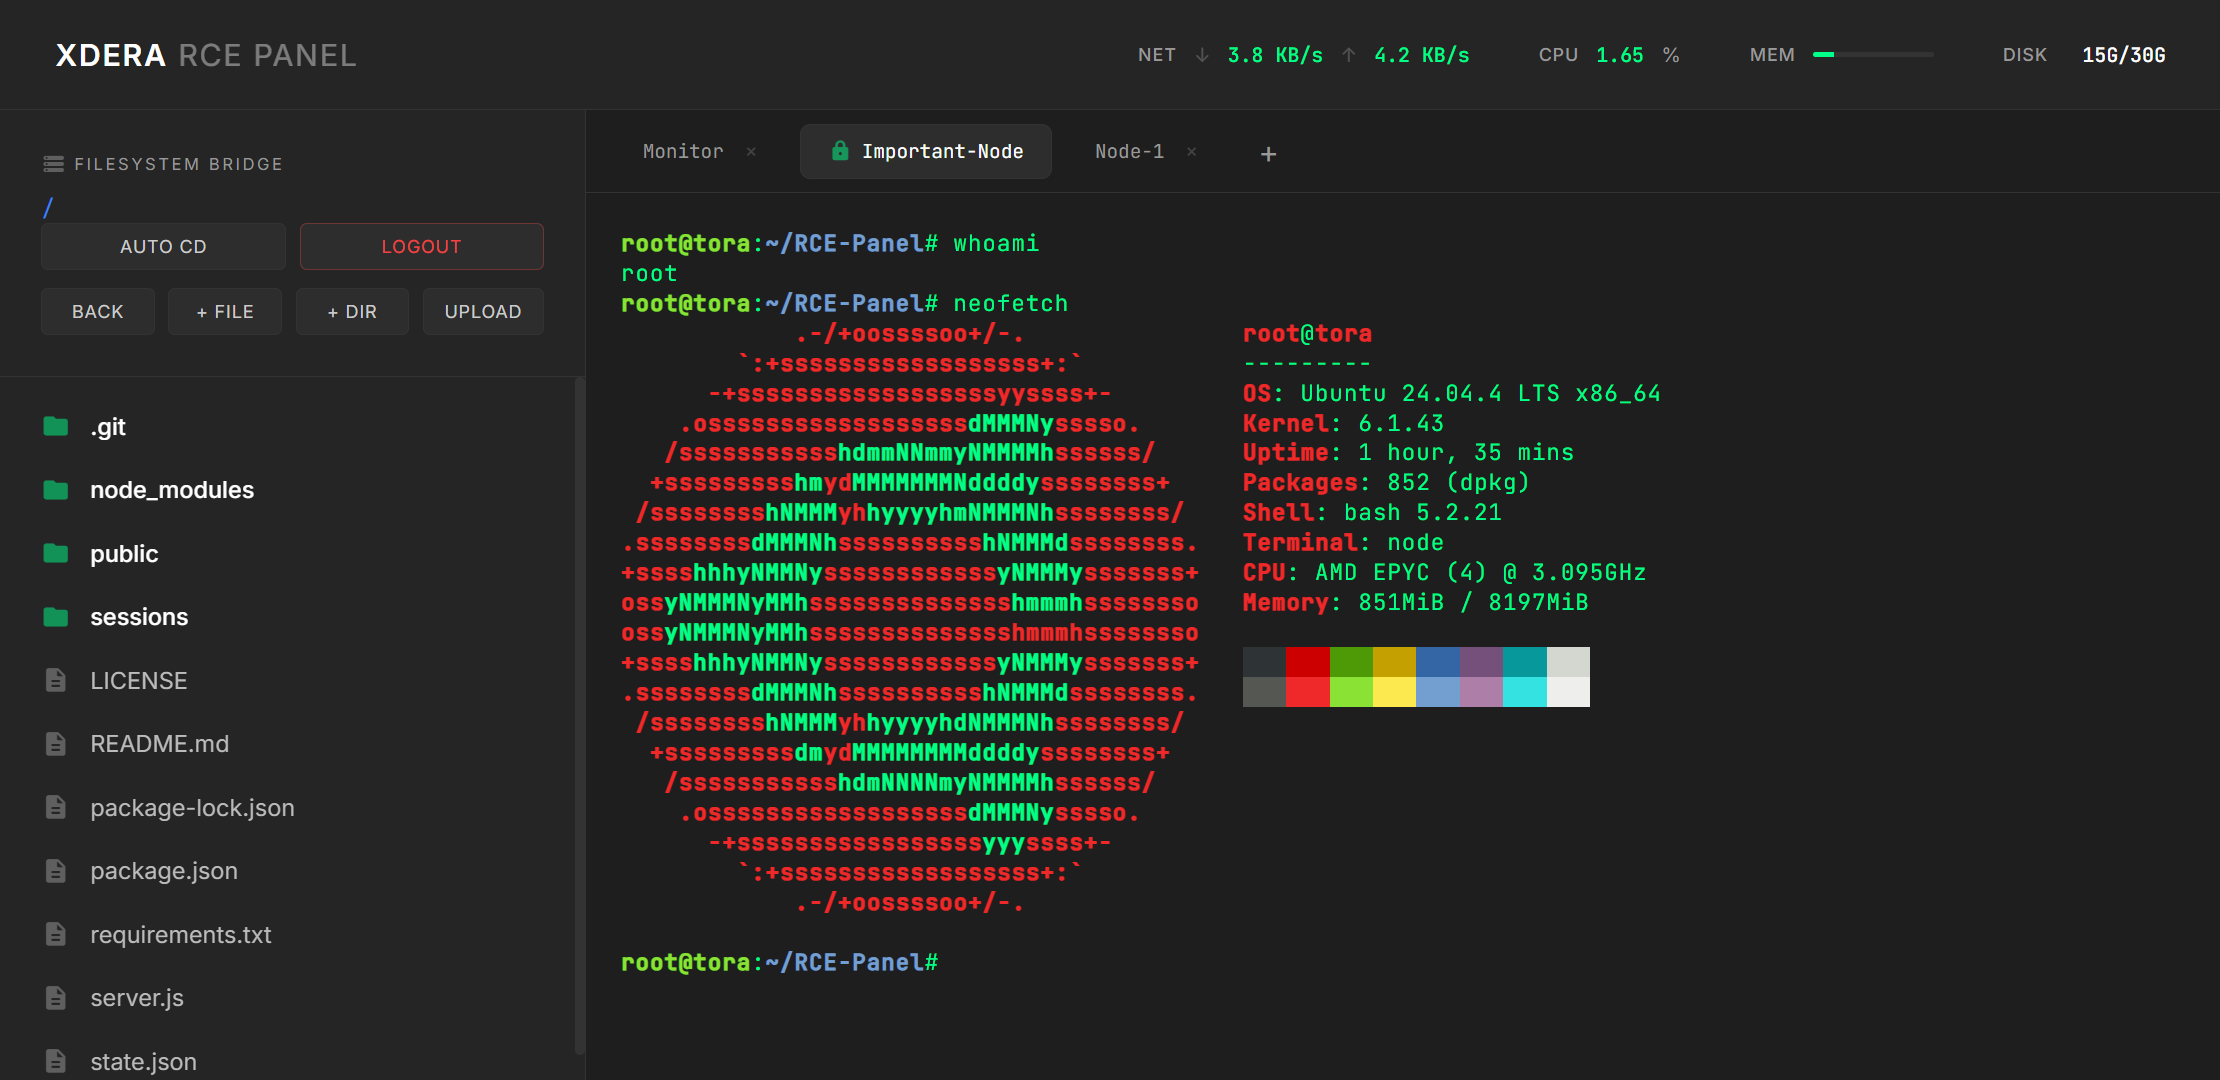Click the UPLOAD button
The height and width of the screenshot is (1080, 2220).
(x=483, y=312)
